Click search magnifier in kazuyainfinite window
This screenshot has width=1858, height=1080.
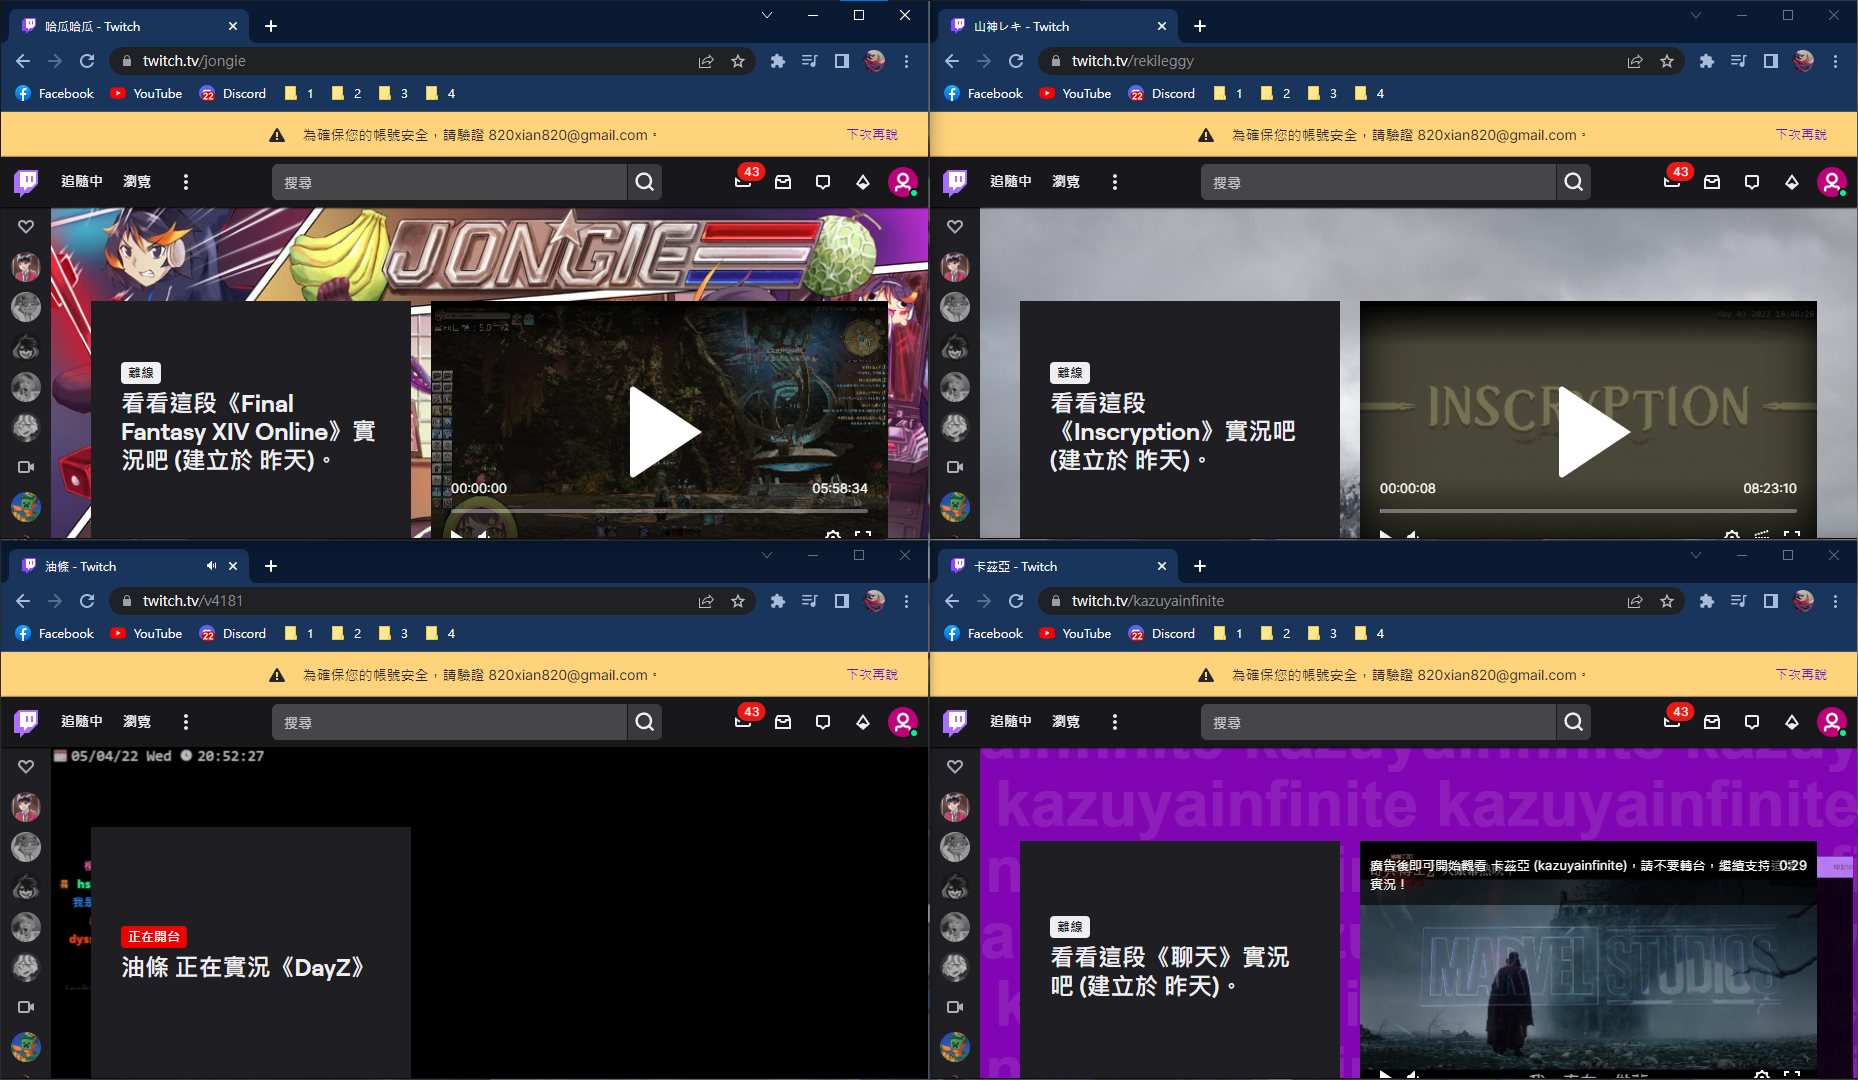click(1574, 722)
